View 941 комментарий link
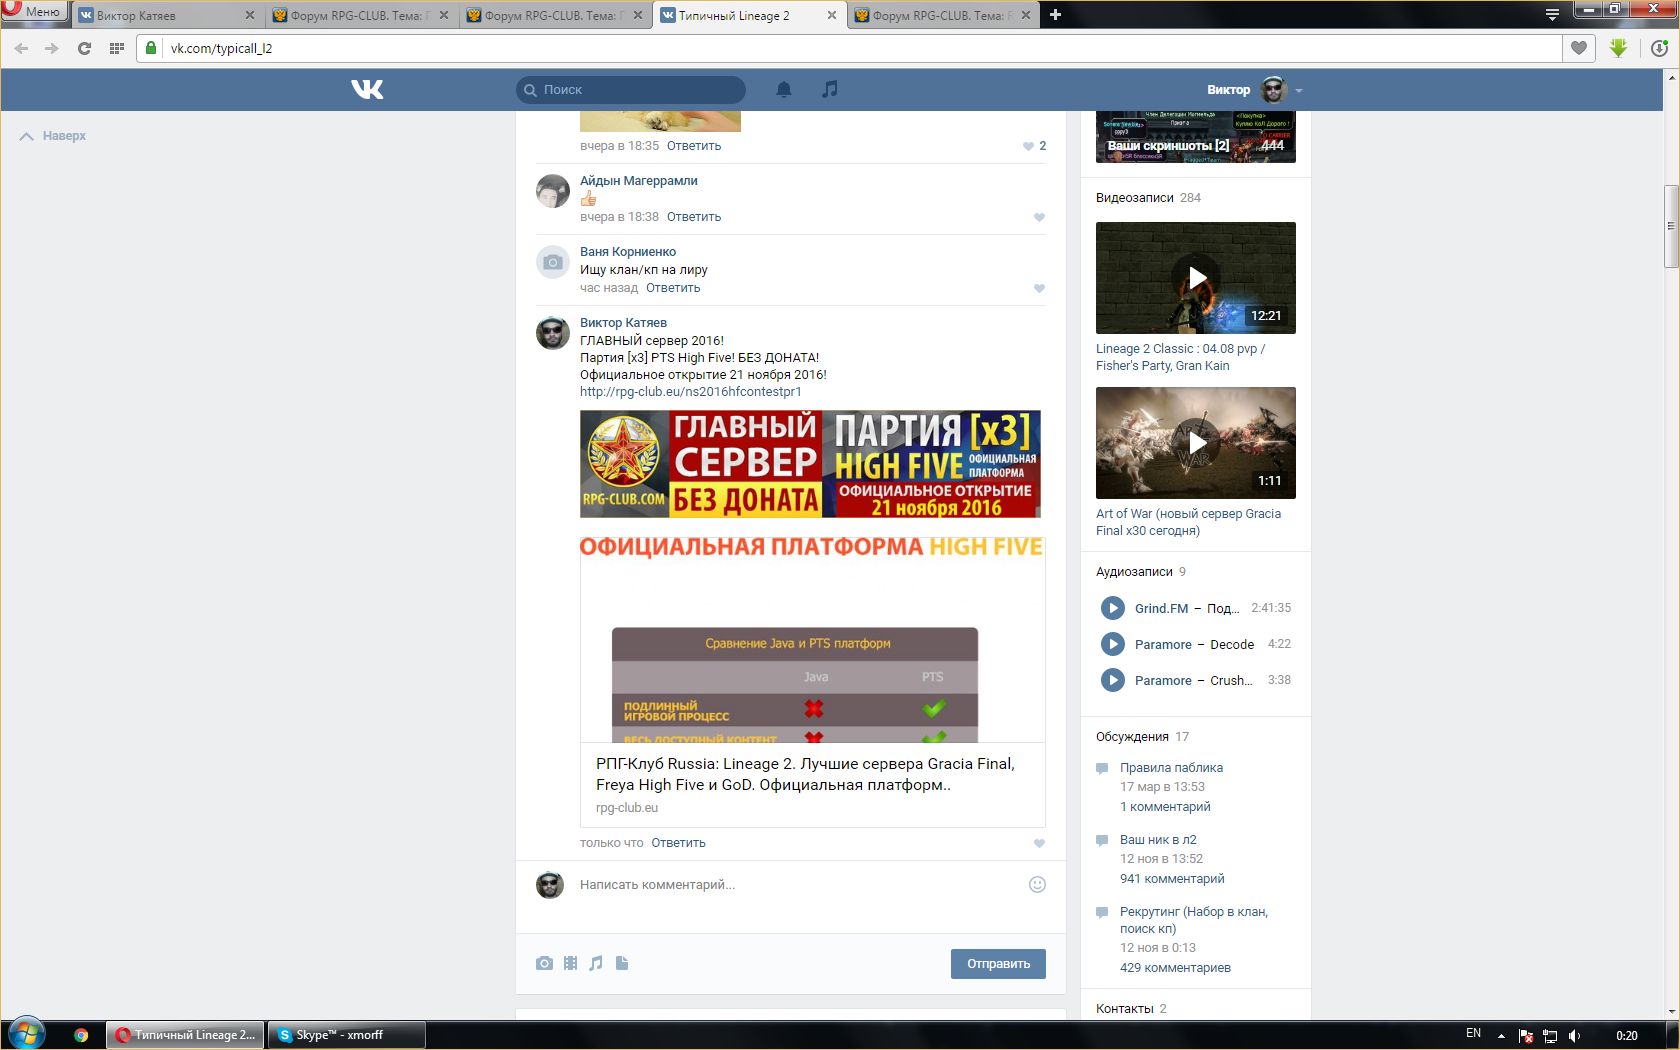This screenshot has height=1050, width=1680. coord(1172,879)
